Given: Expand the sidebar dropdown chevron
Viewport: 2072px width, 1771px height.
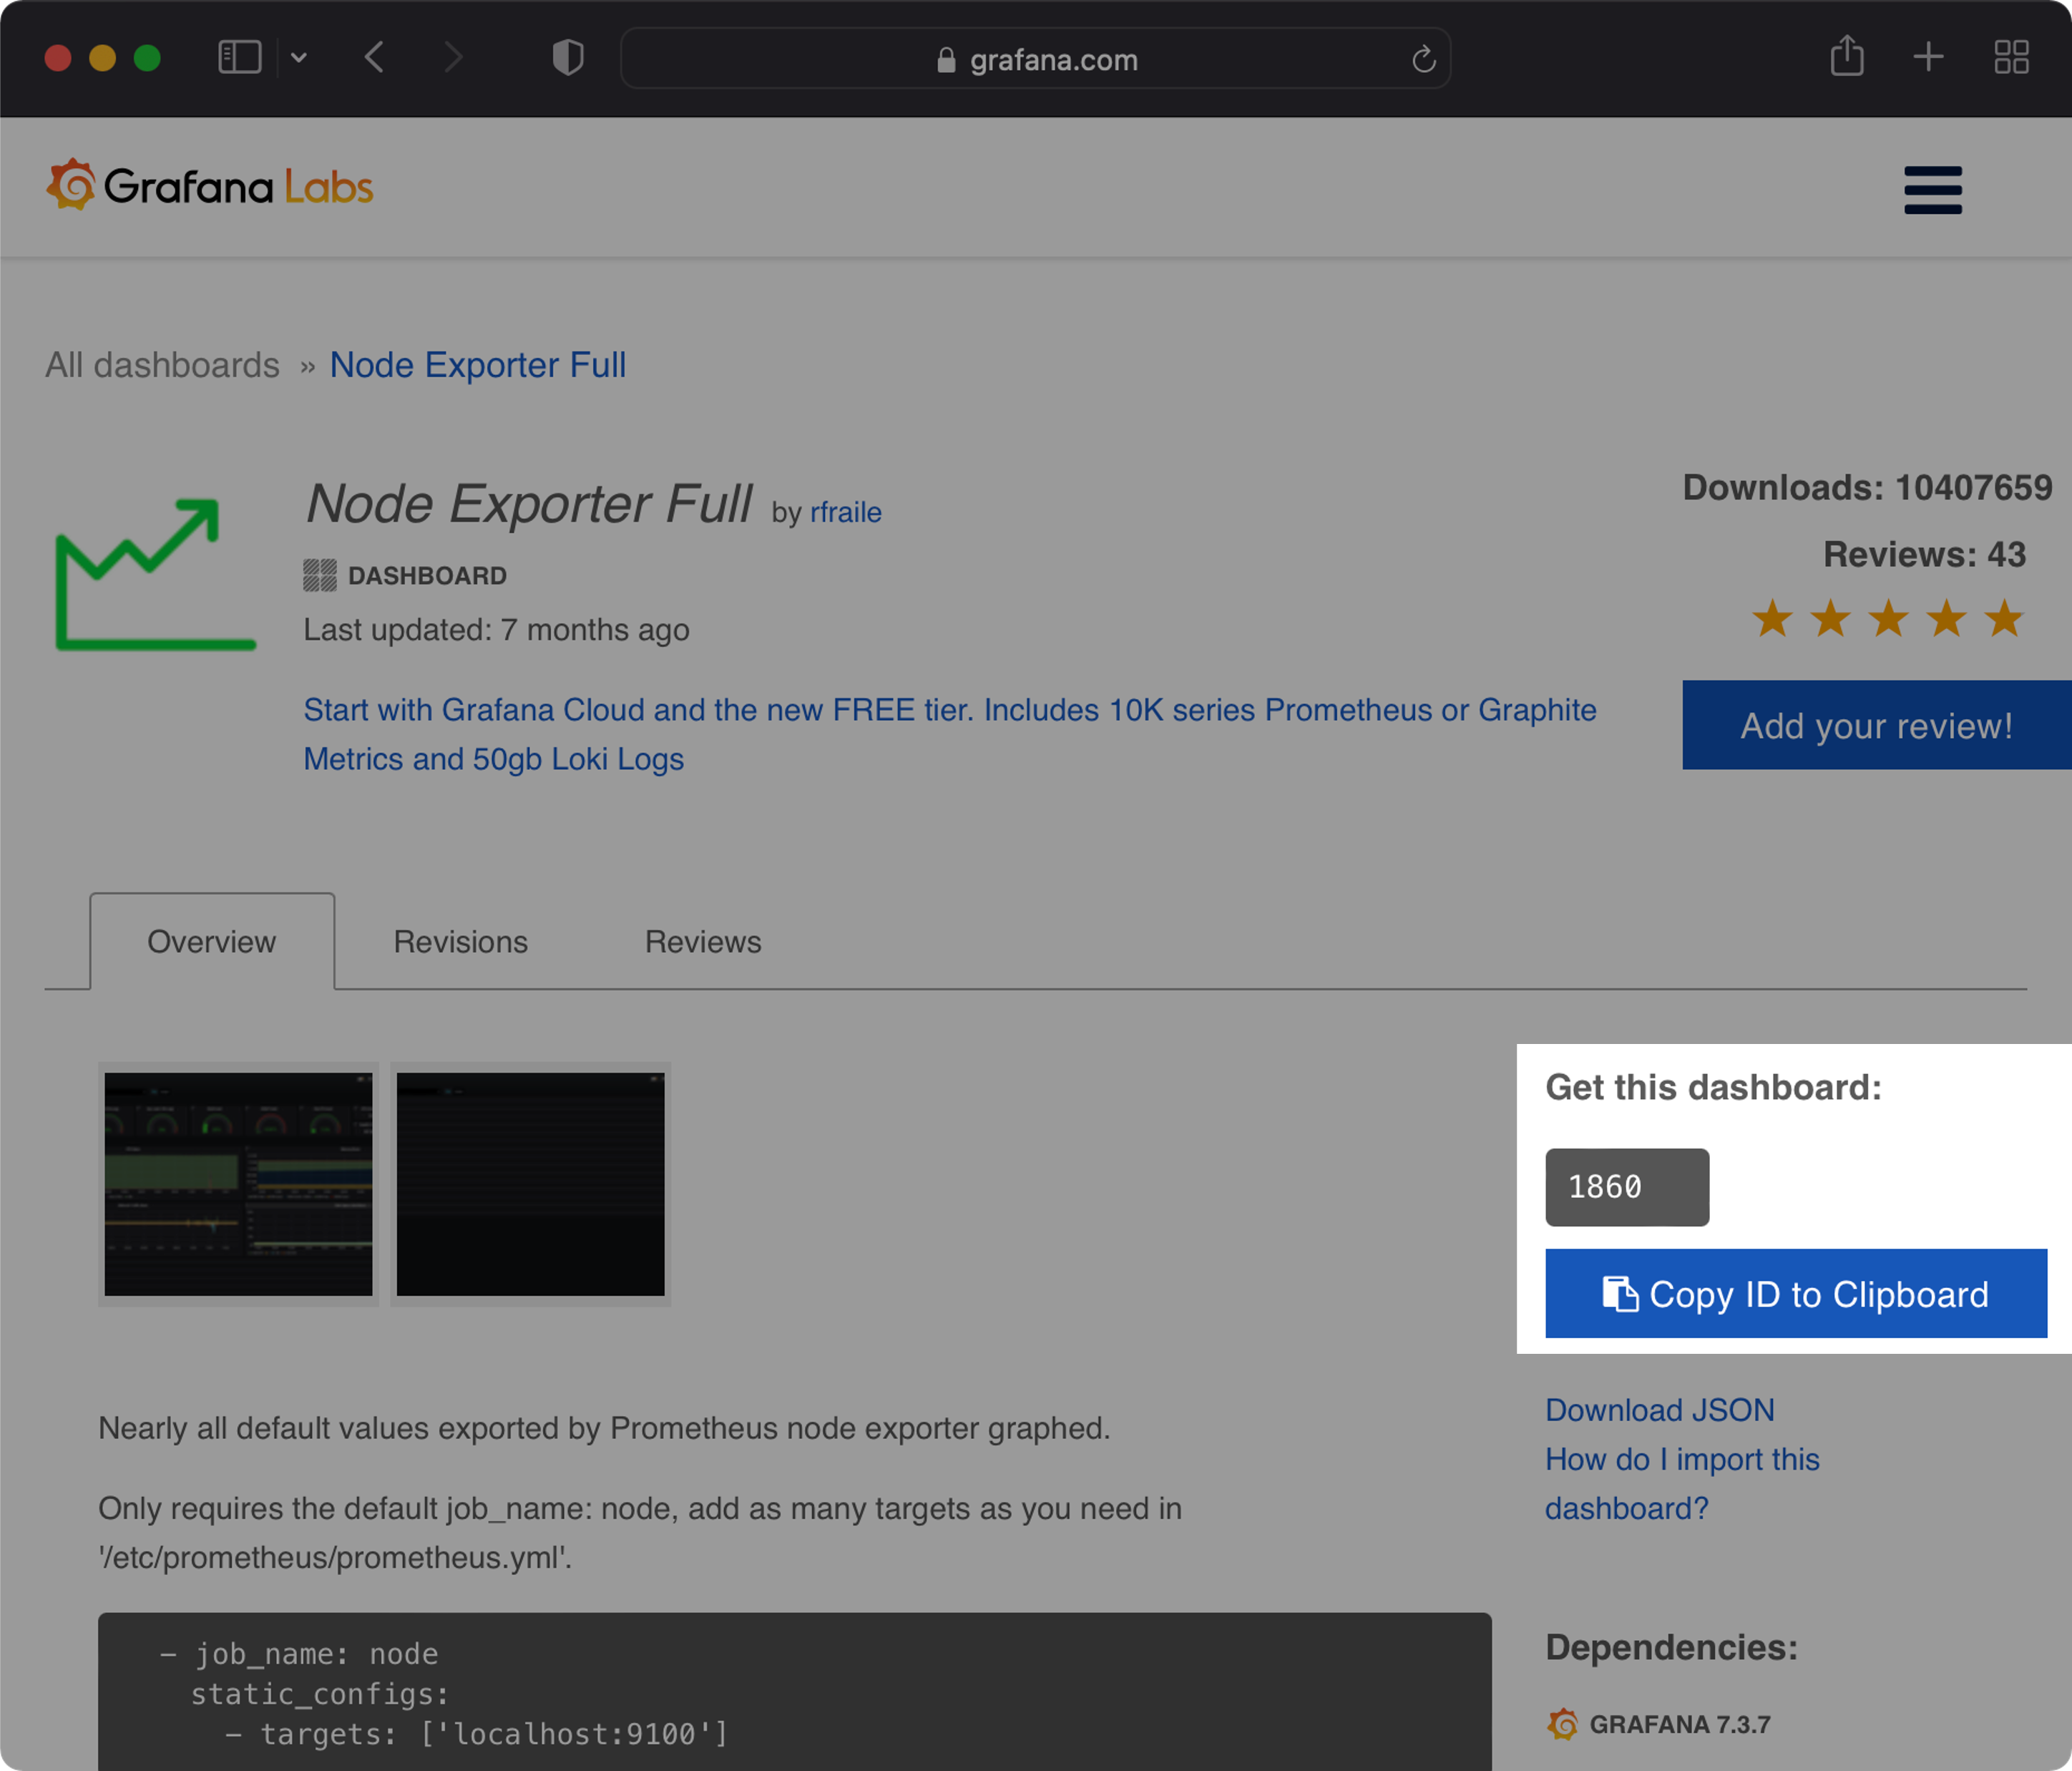Looking at the screenshot, I should pyautogui.click(x=298, y=58).
